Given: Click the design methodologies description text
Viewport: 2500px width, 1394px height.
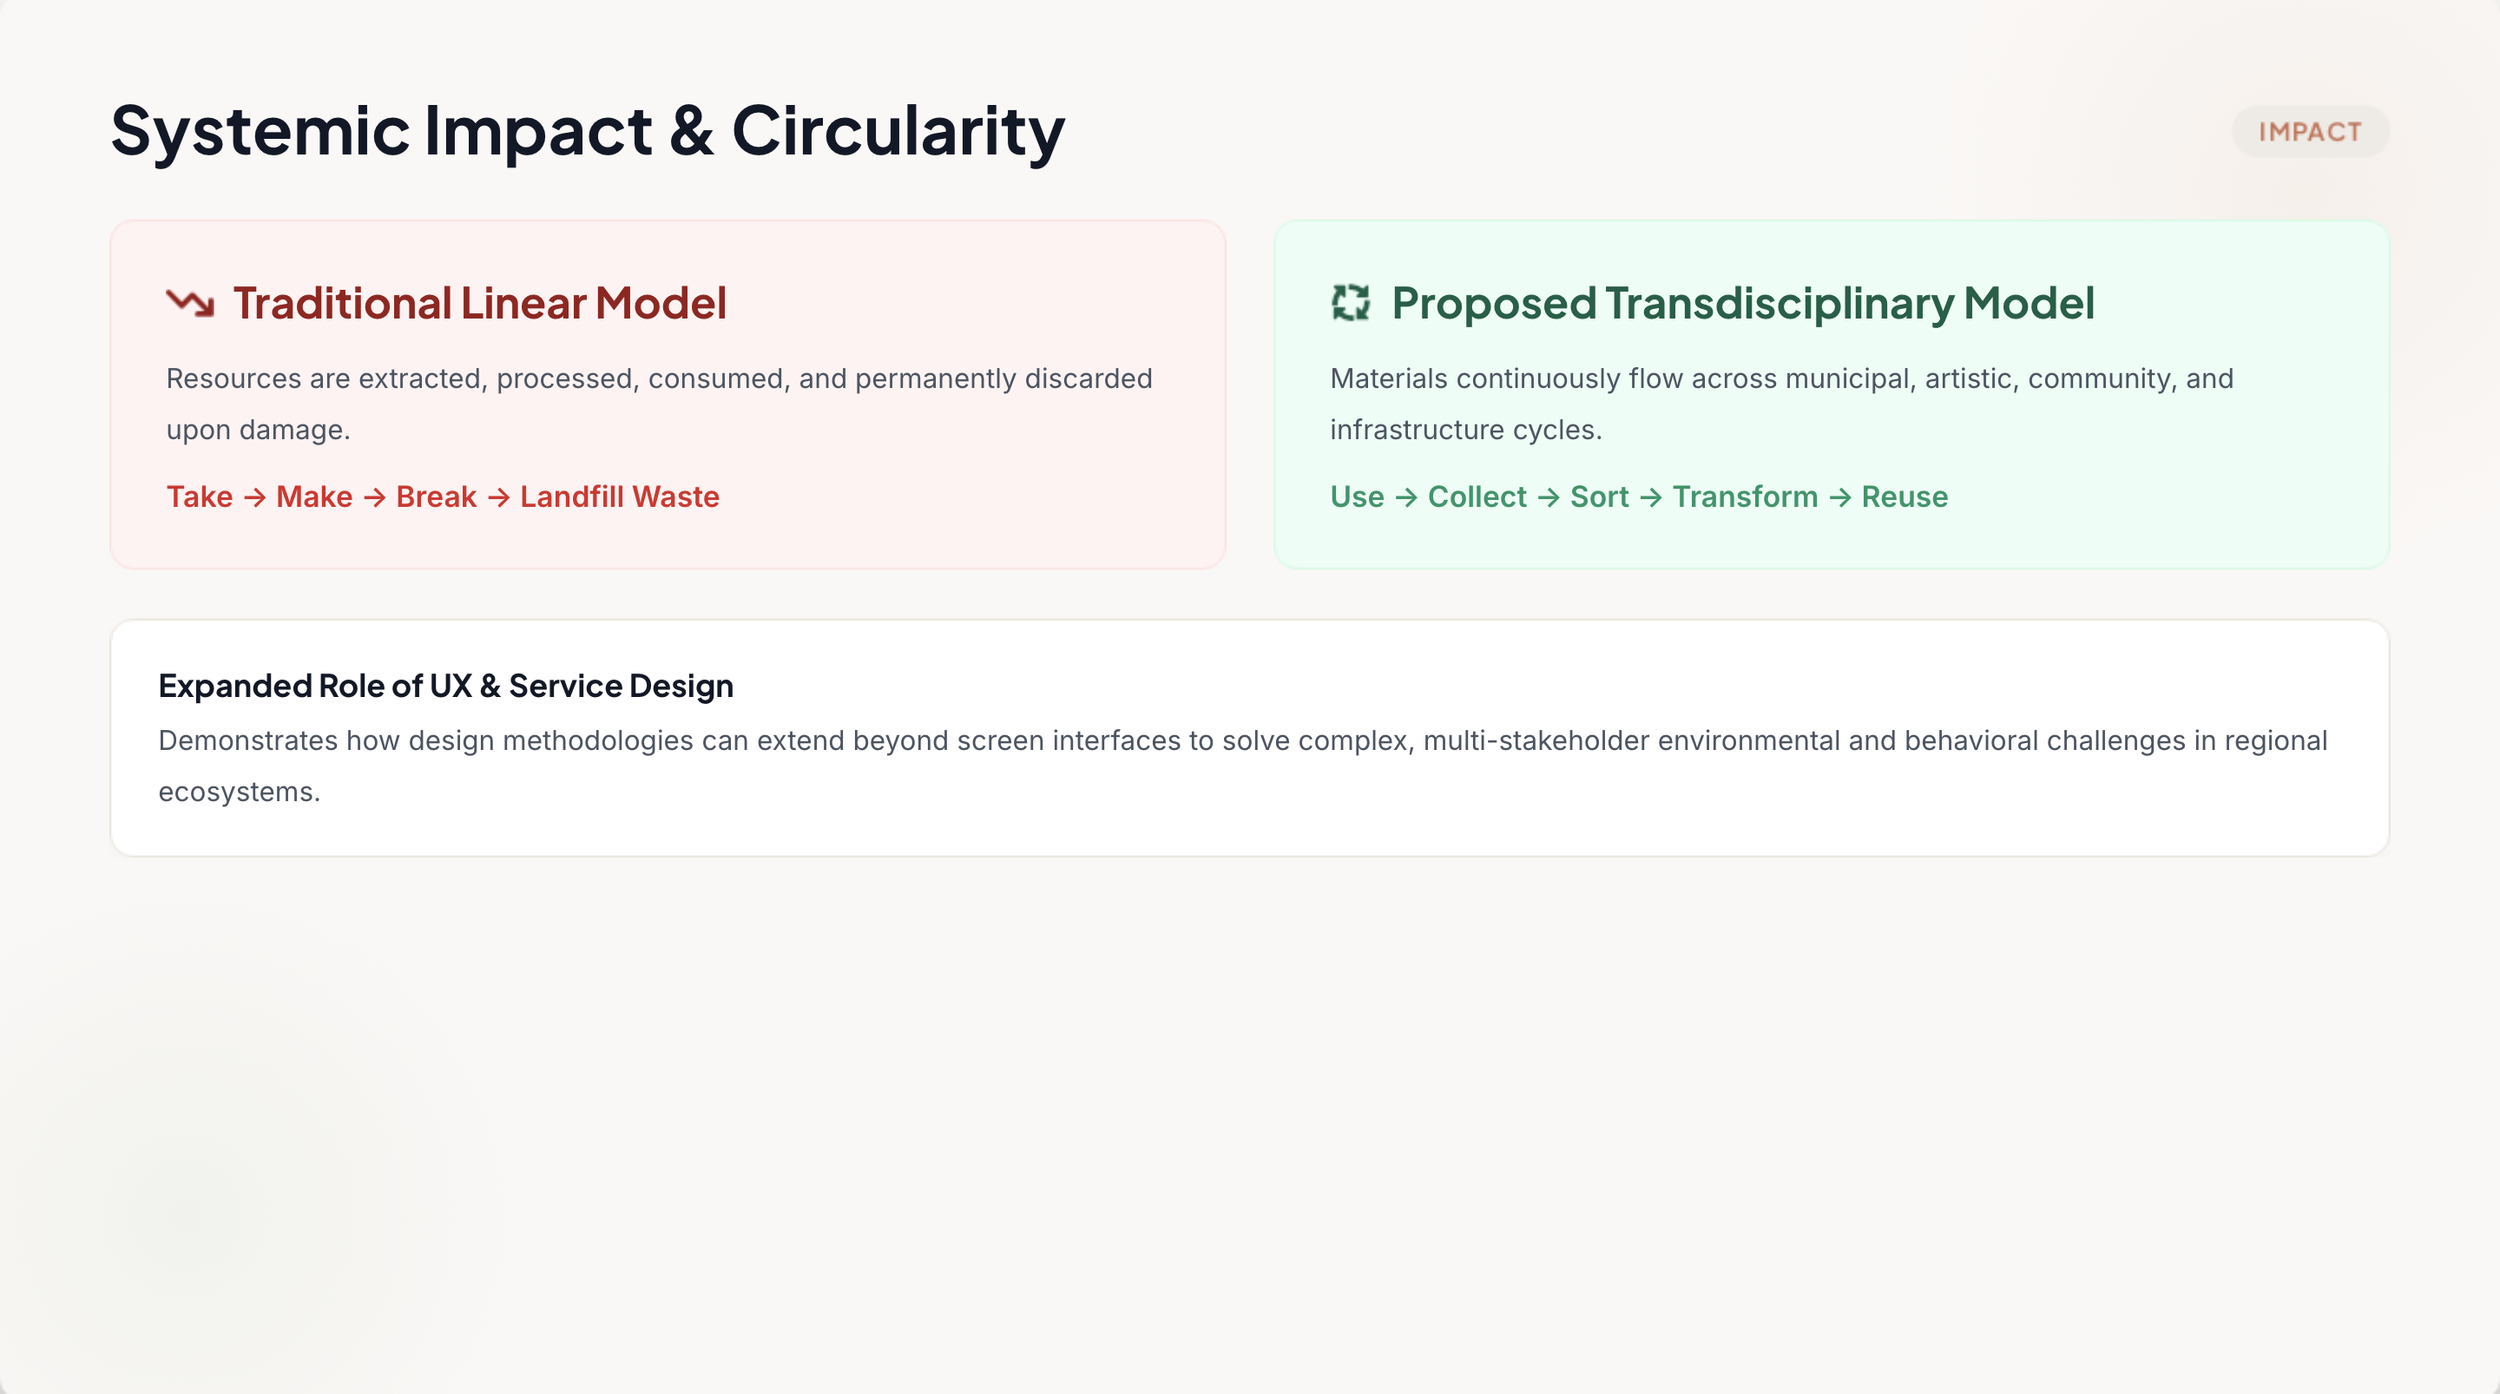Looking at the screenshot, I should pyautogui.click(x=1243, y=766).
